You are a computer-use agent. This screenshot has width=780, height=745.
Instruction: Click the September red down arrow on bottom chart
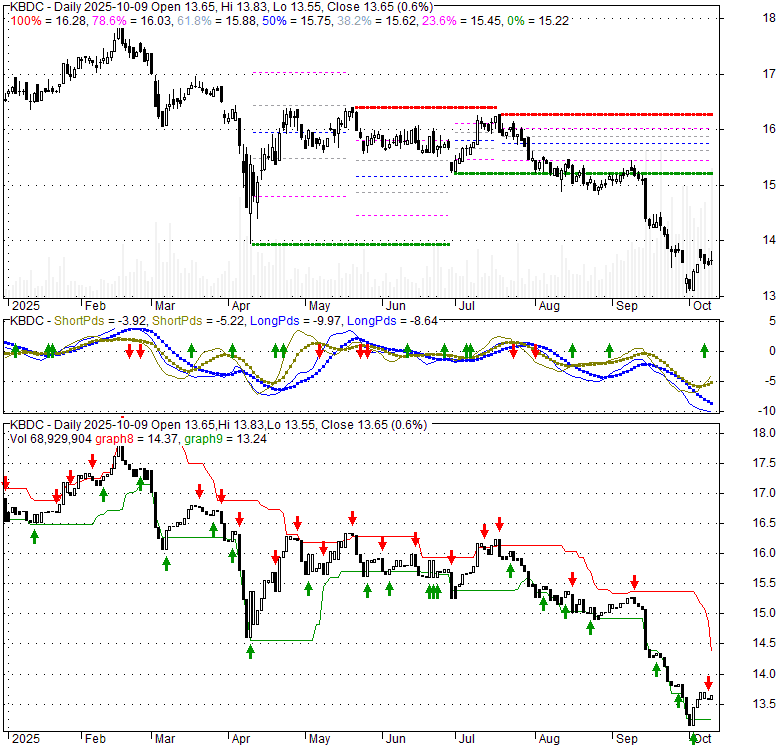[x=635, y=582]
